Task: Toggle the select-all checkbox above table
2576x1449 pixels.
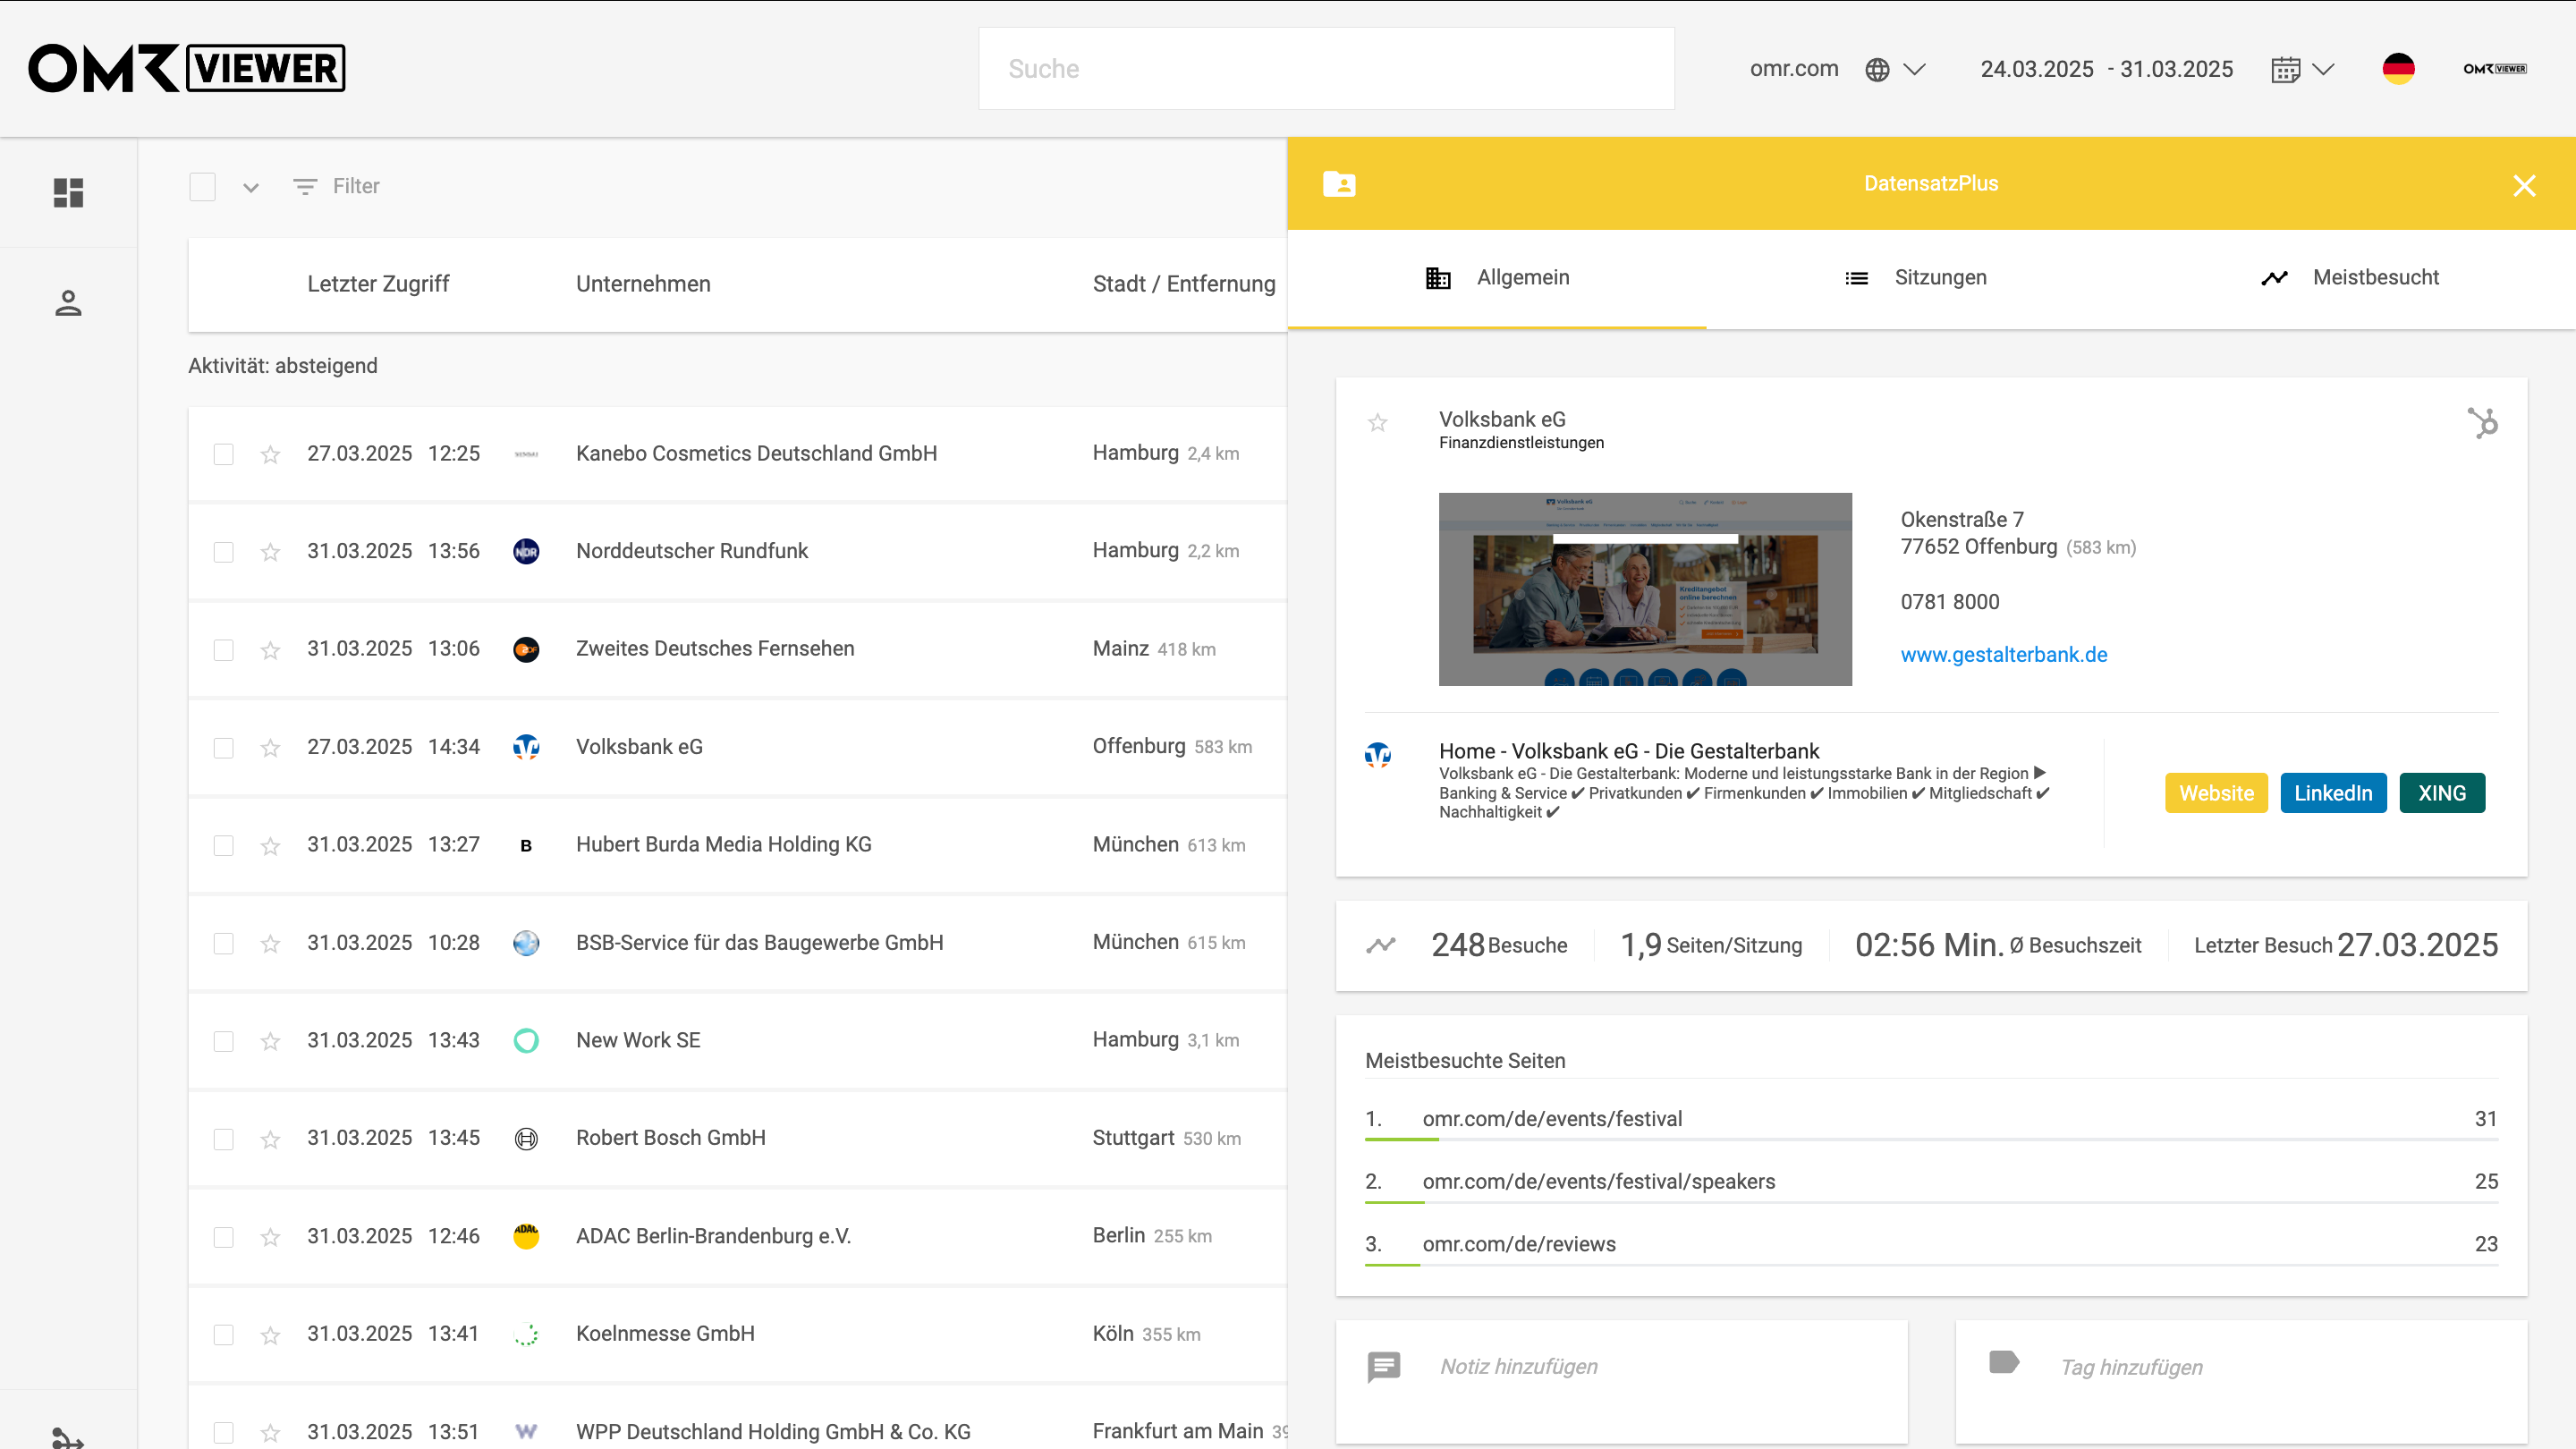Action: (x=203, y=187)
